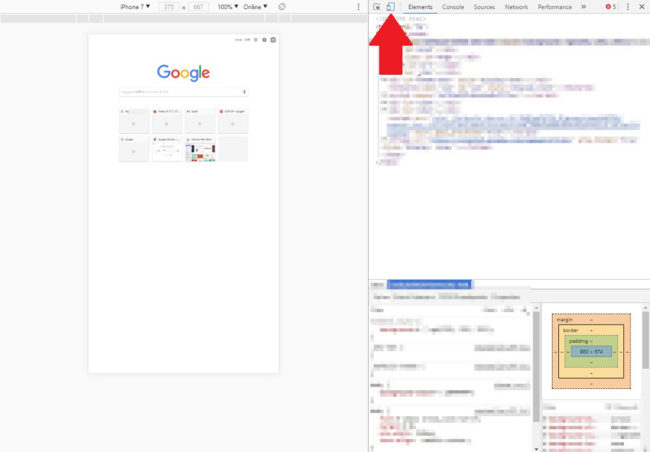The height and width of the screenshot is (452, 650).
Task: Open device toolbar more options menu
Action: (359, 7)
